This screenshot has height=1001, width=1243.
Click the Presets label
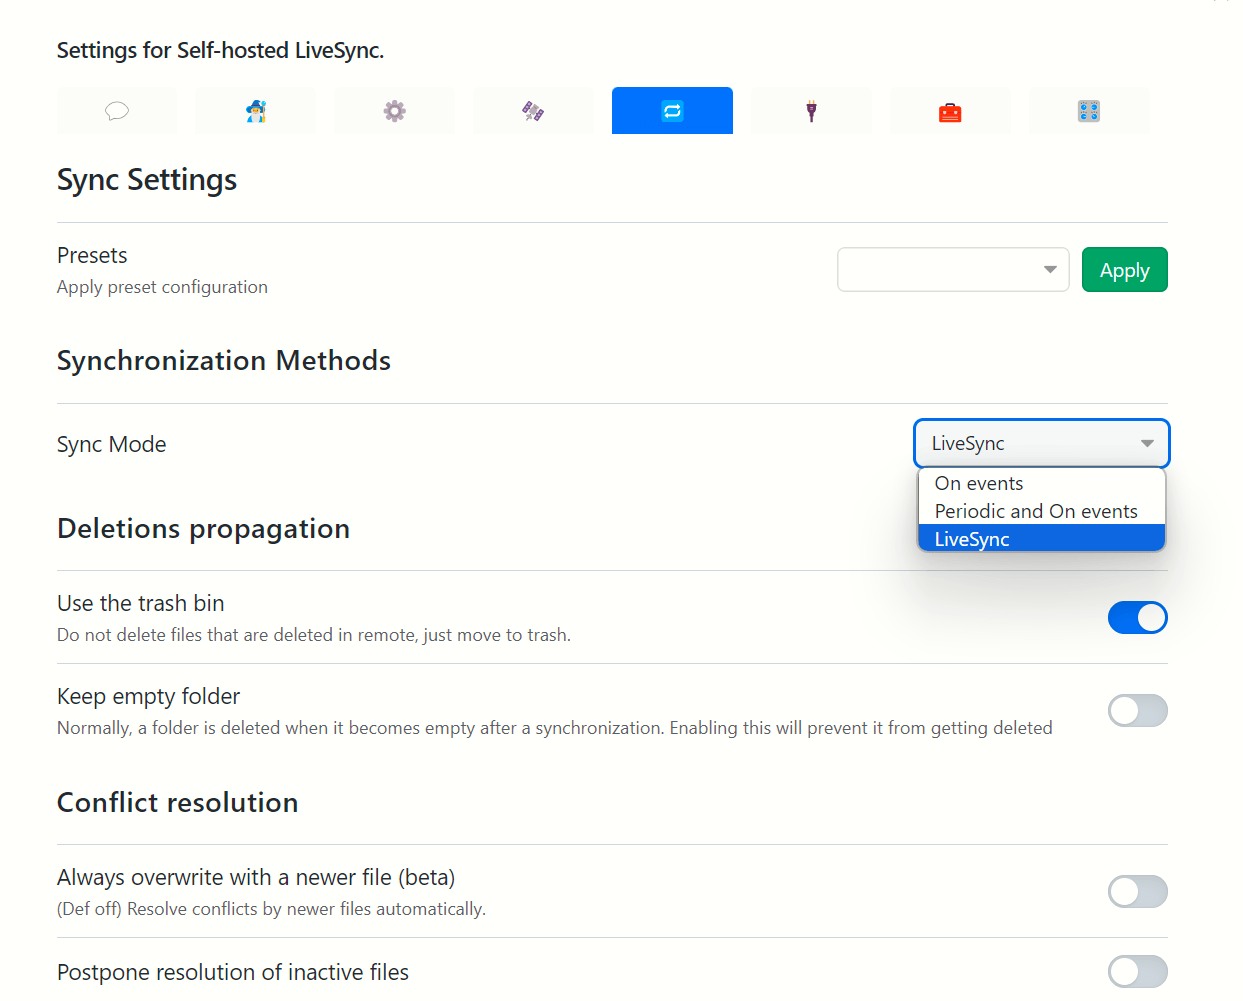pos(92,255)
